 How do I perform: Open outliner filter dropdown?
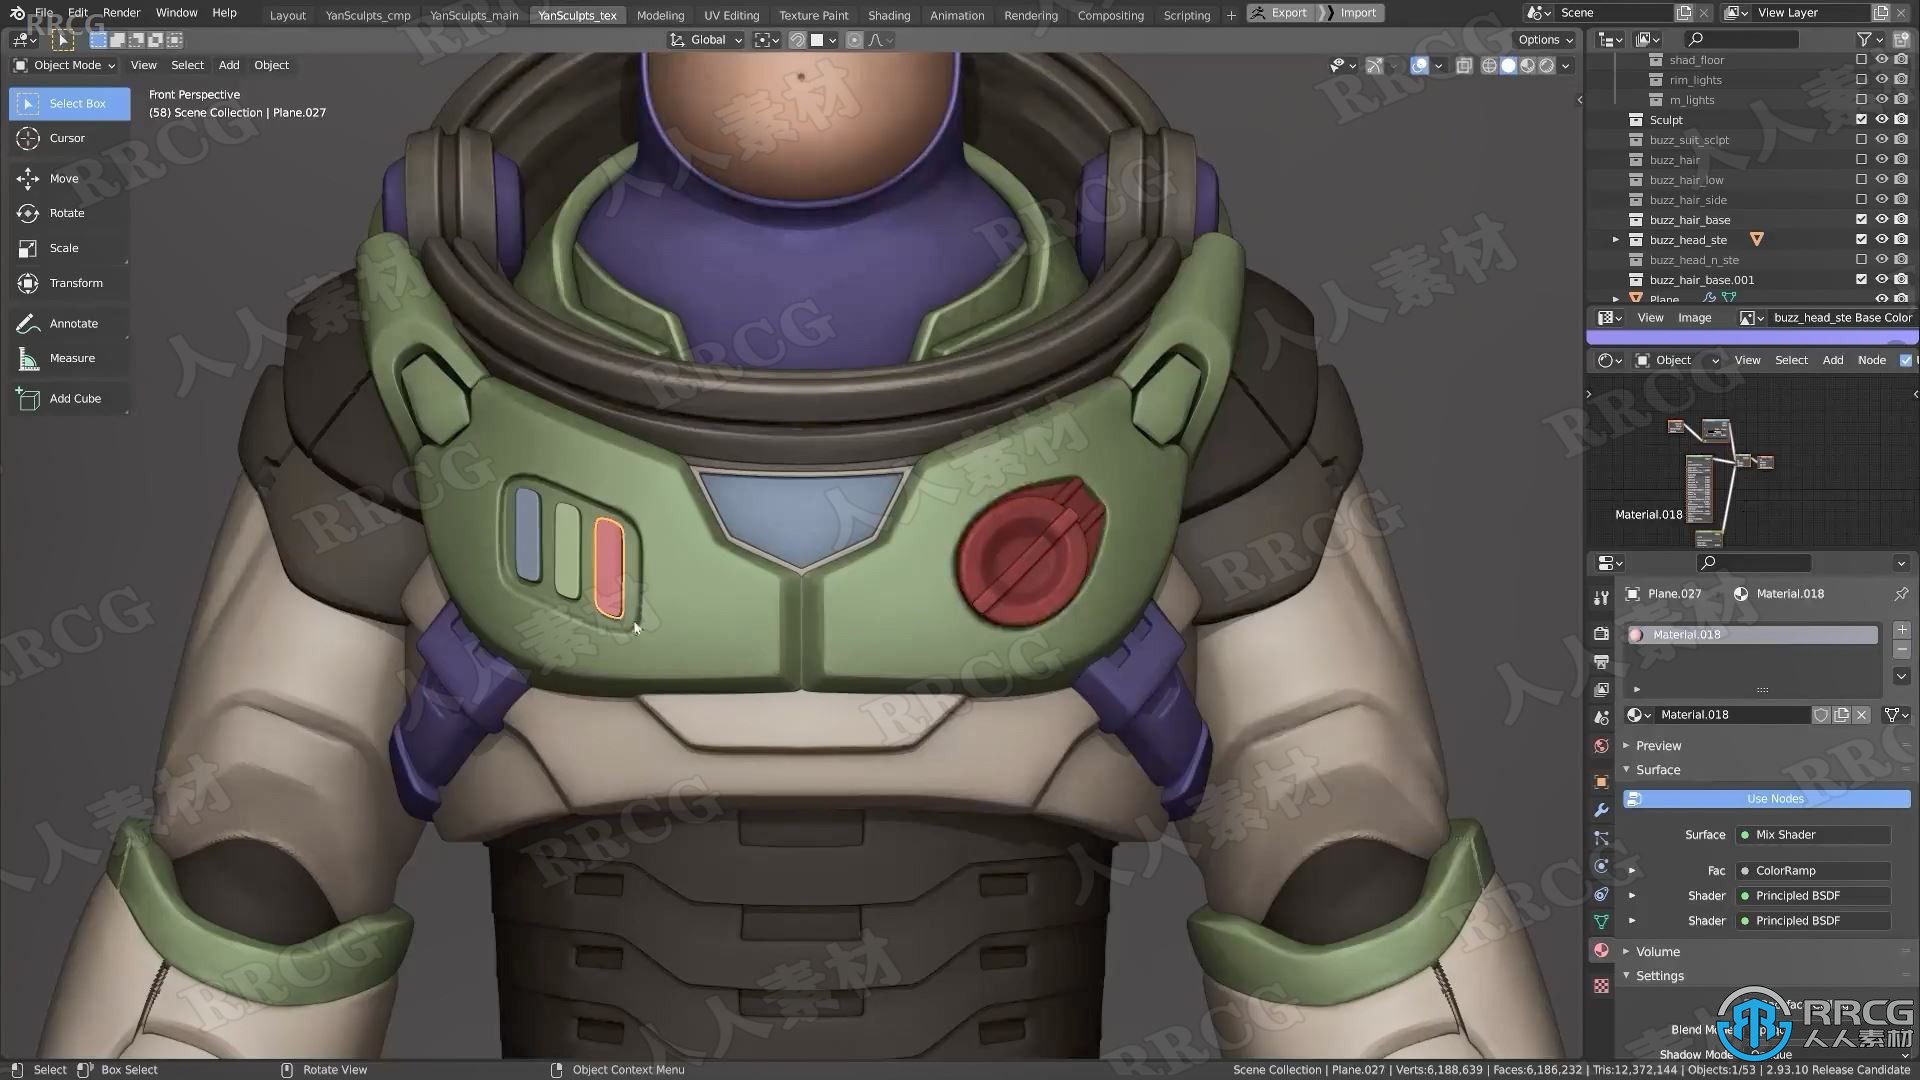(x=1869, y=39)
